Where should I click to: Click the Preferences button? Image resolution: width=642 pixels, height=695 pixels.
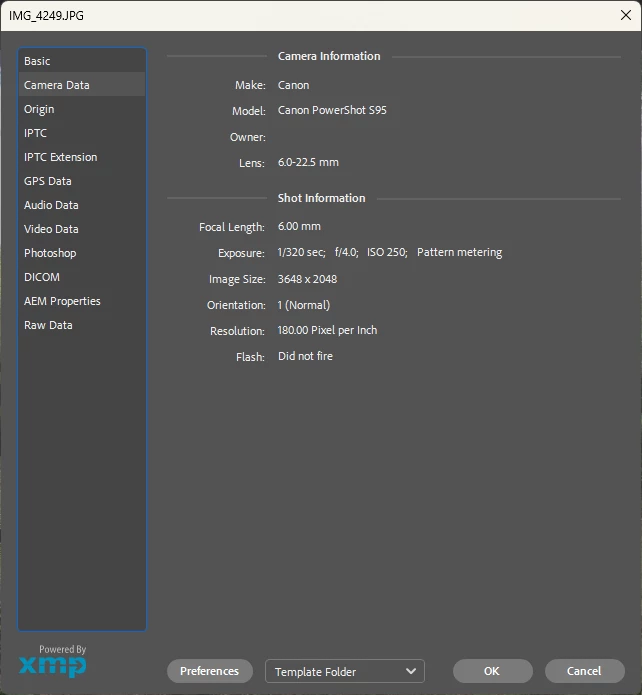click(210, 671)
